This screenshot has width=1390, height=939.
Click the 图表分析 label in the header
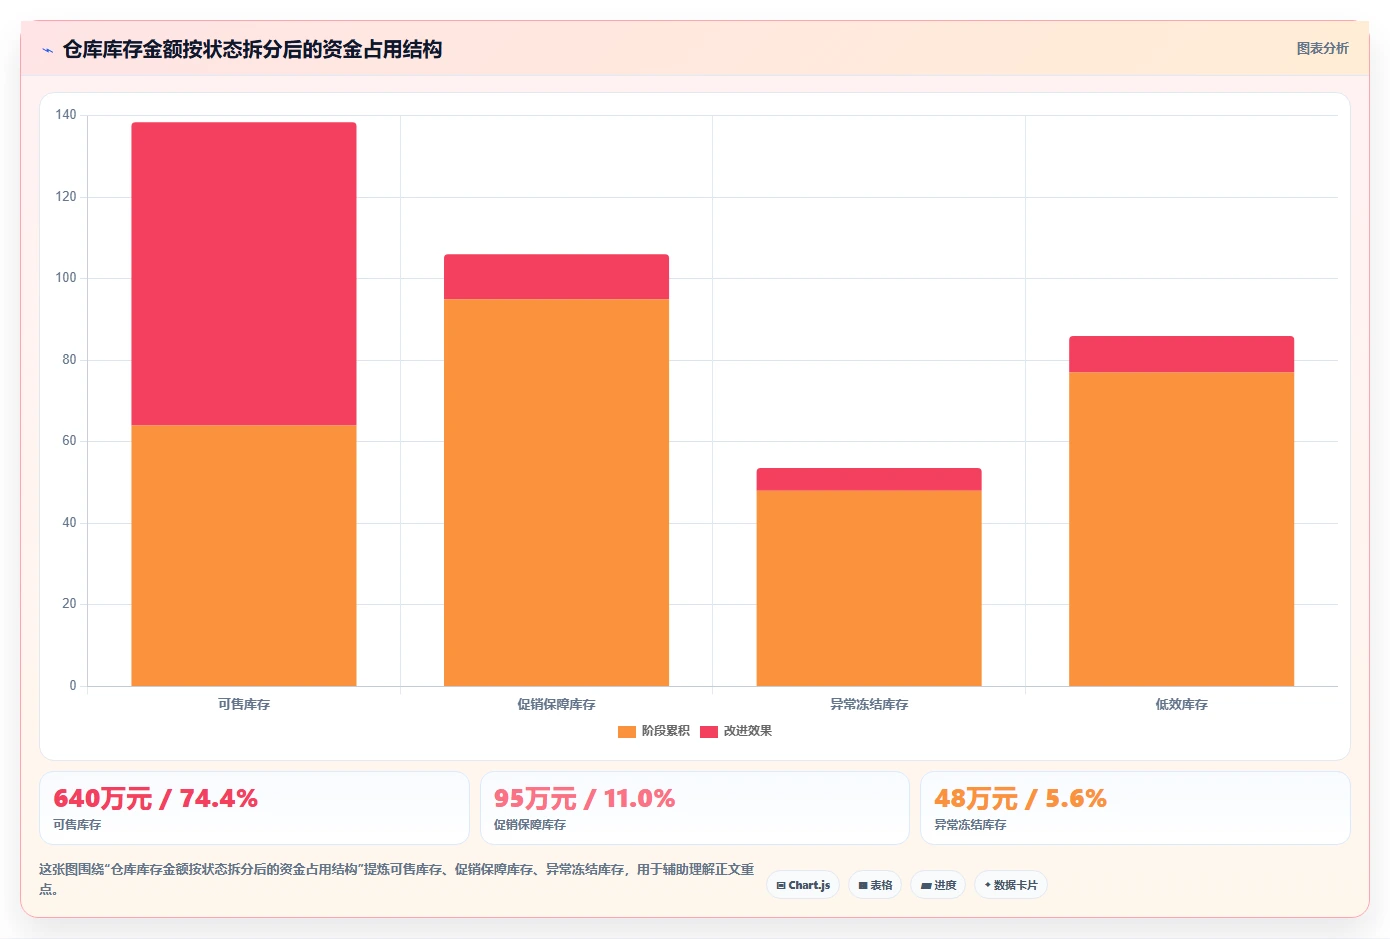(x=1322, y=48)
